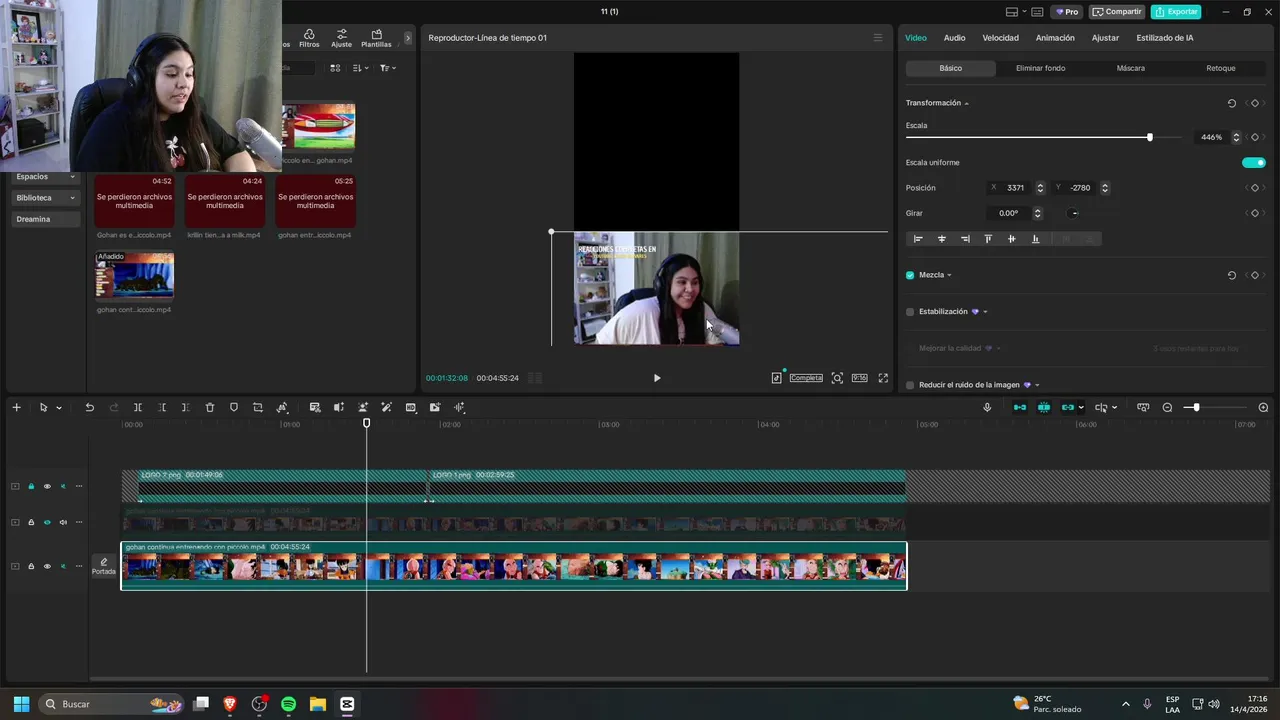Enable the Estabilización checkbox
The width and height of the screenshot is (1280, 720).
point(910,312)
